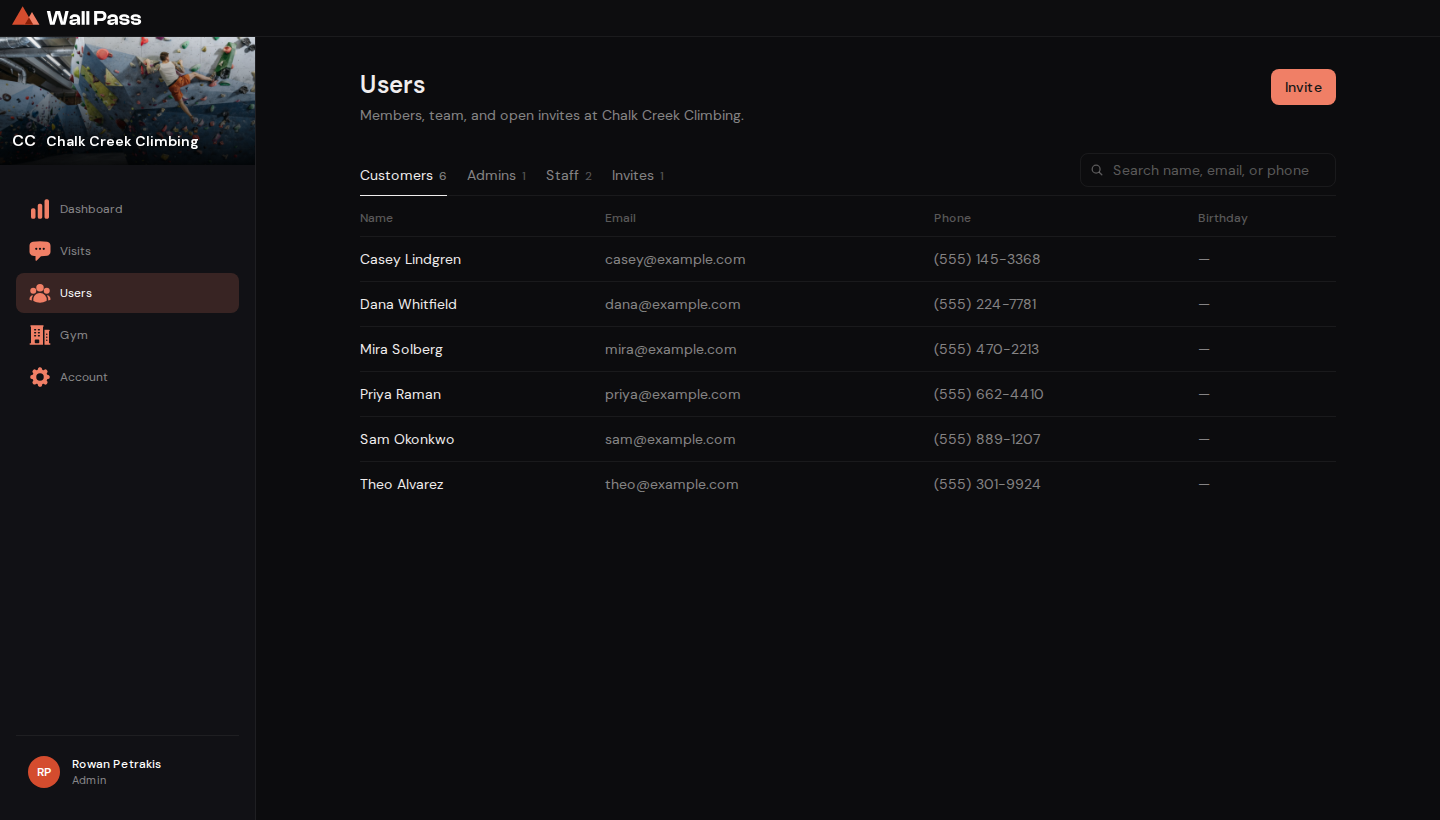Click the Name column header

click(376, 218)
